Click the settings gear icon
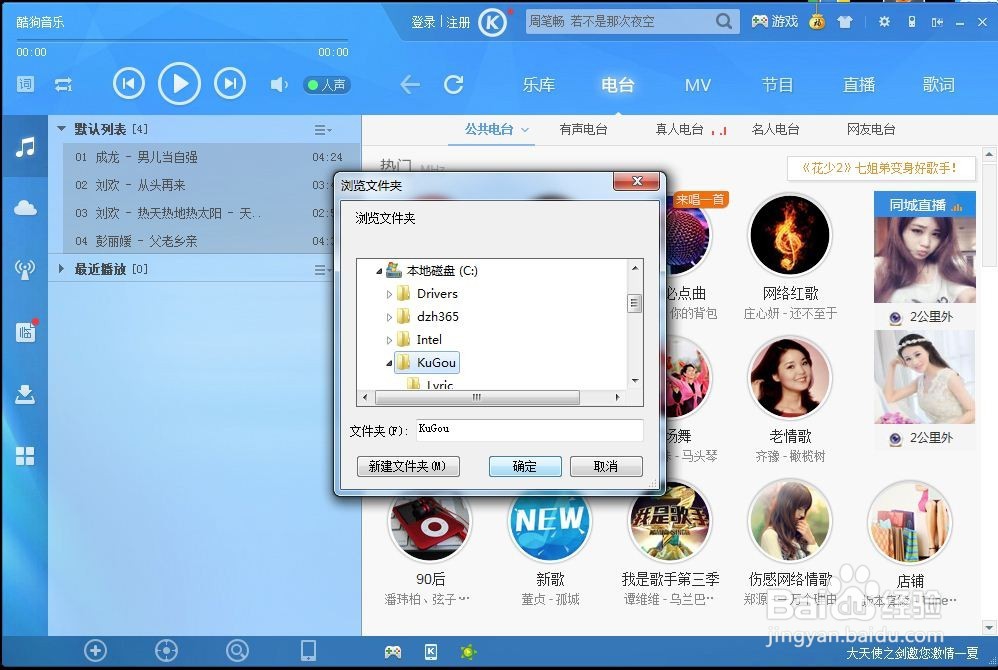 883,20
